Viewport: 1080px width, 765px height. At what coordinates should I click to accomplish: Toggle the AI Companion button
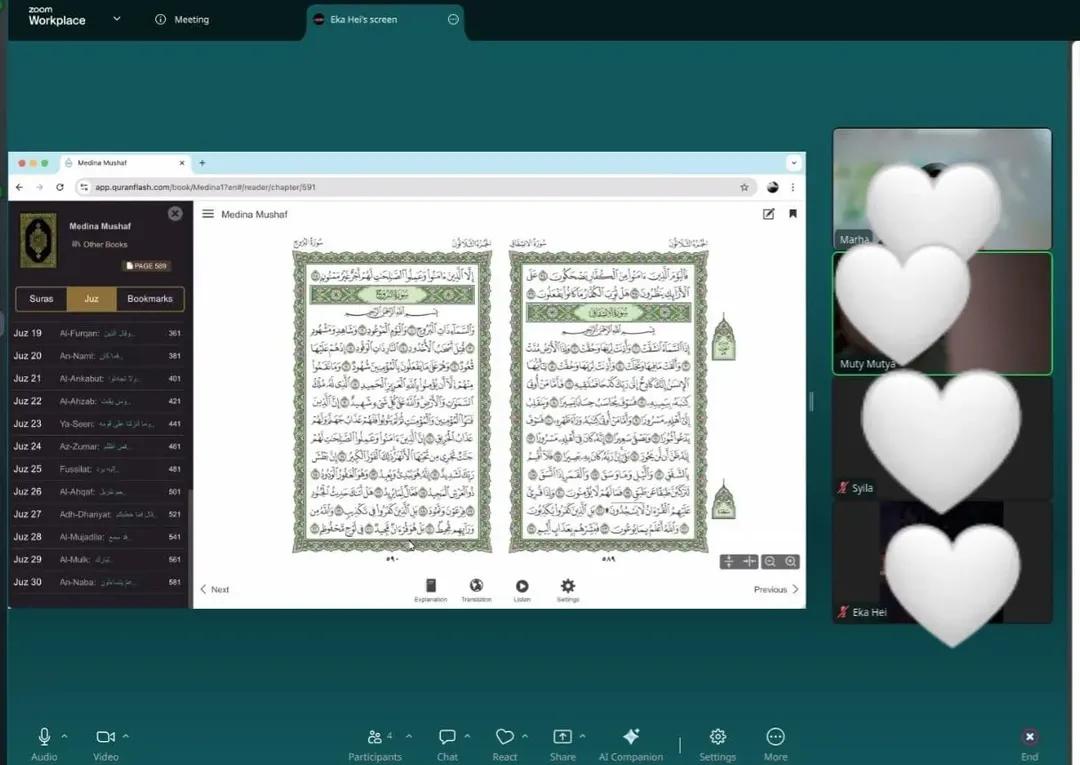tap(631, 737)
